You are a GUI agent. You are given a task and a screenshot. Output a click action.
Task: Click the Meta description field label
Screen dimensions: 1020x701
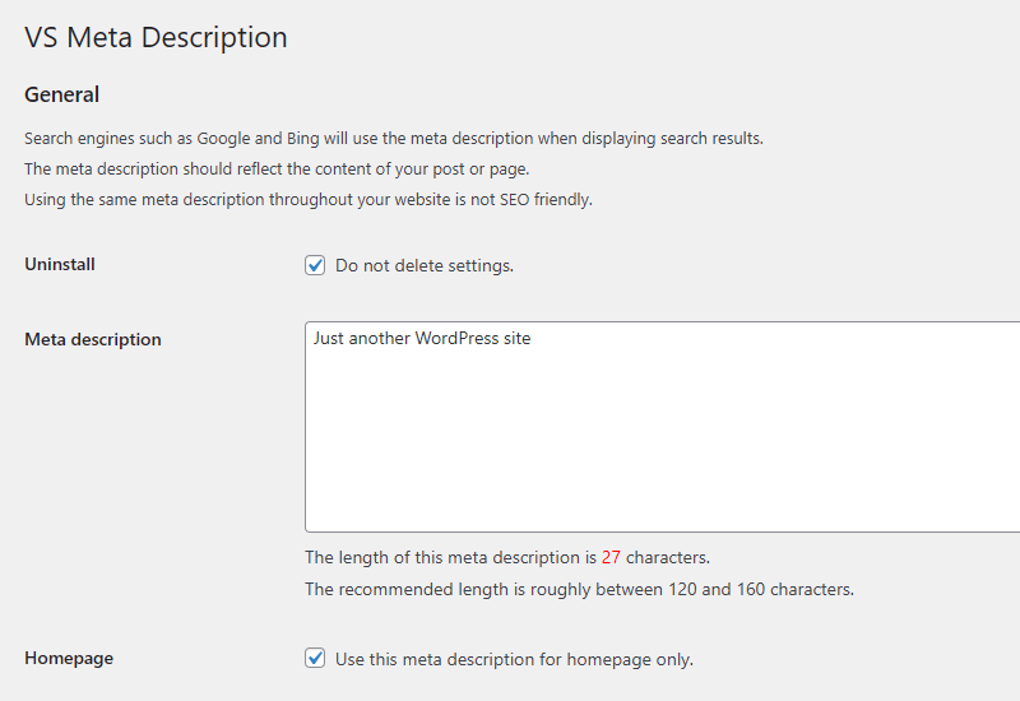click(92, 339)
